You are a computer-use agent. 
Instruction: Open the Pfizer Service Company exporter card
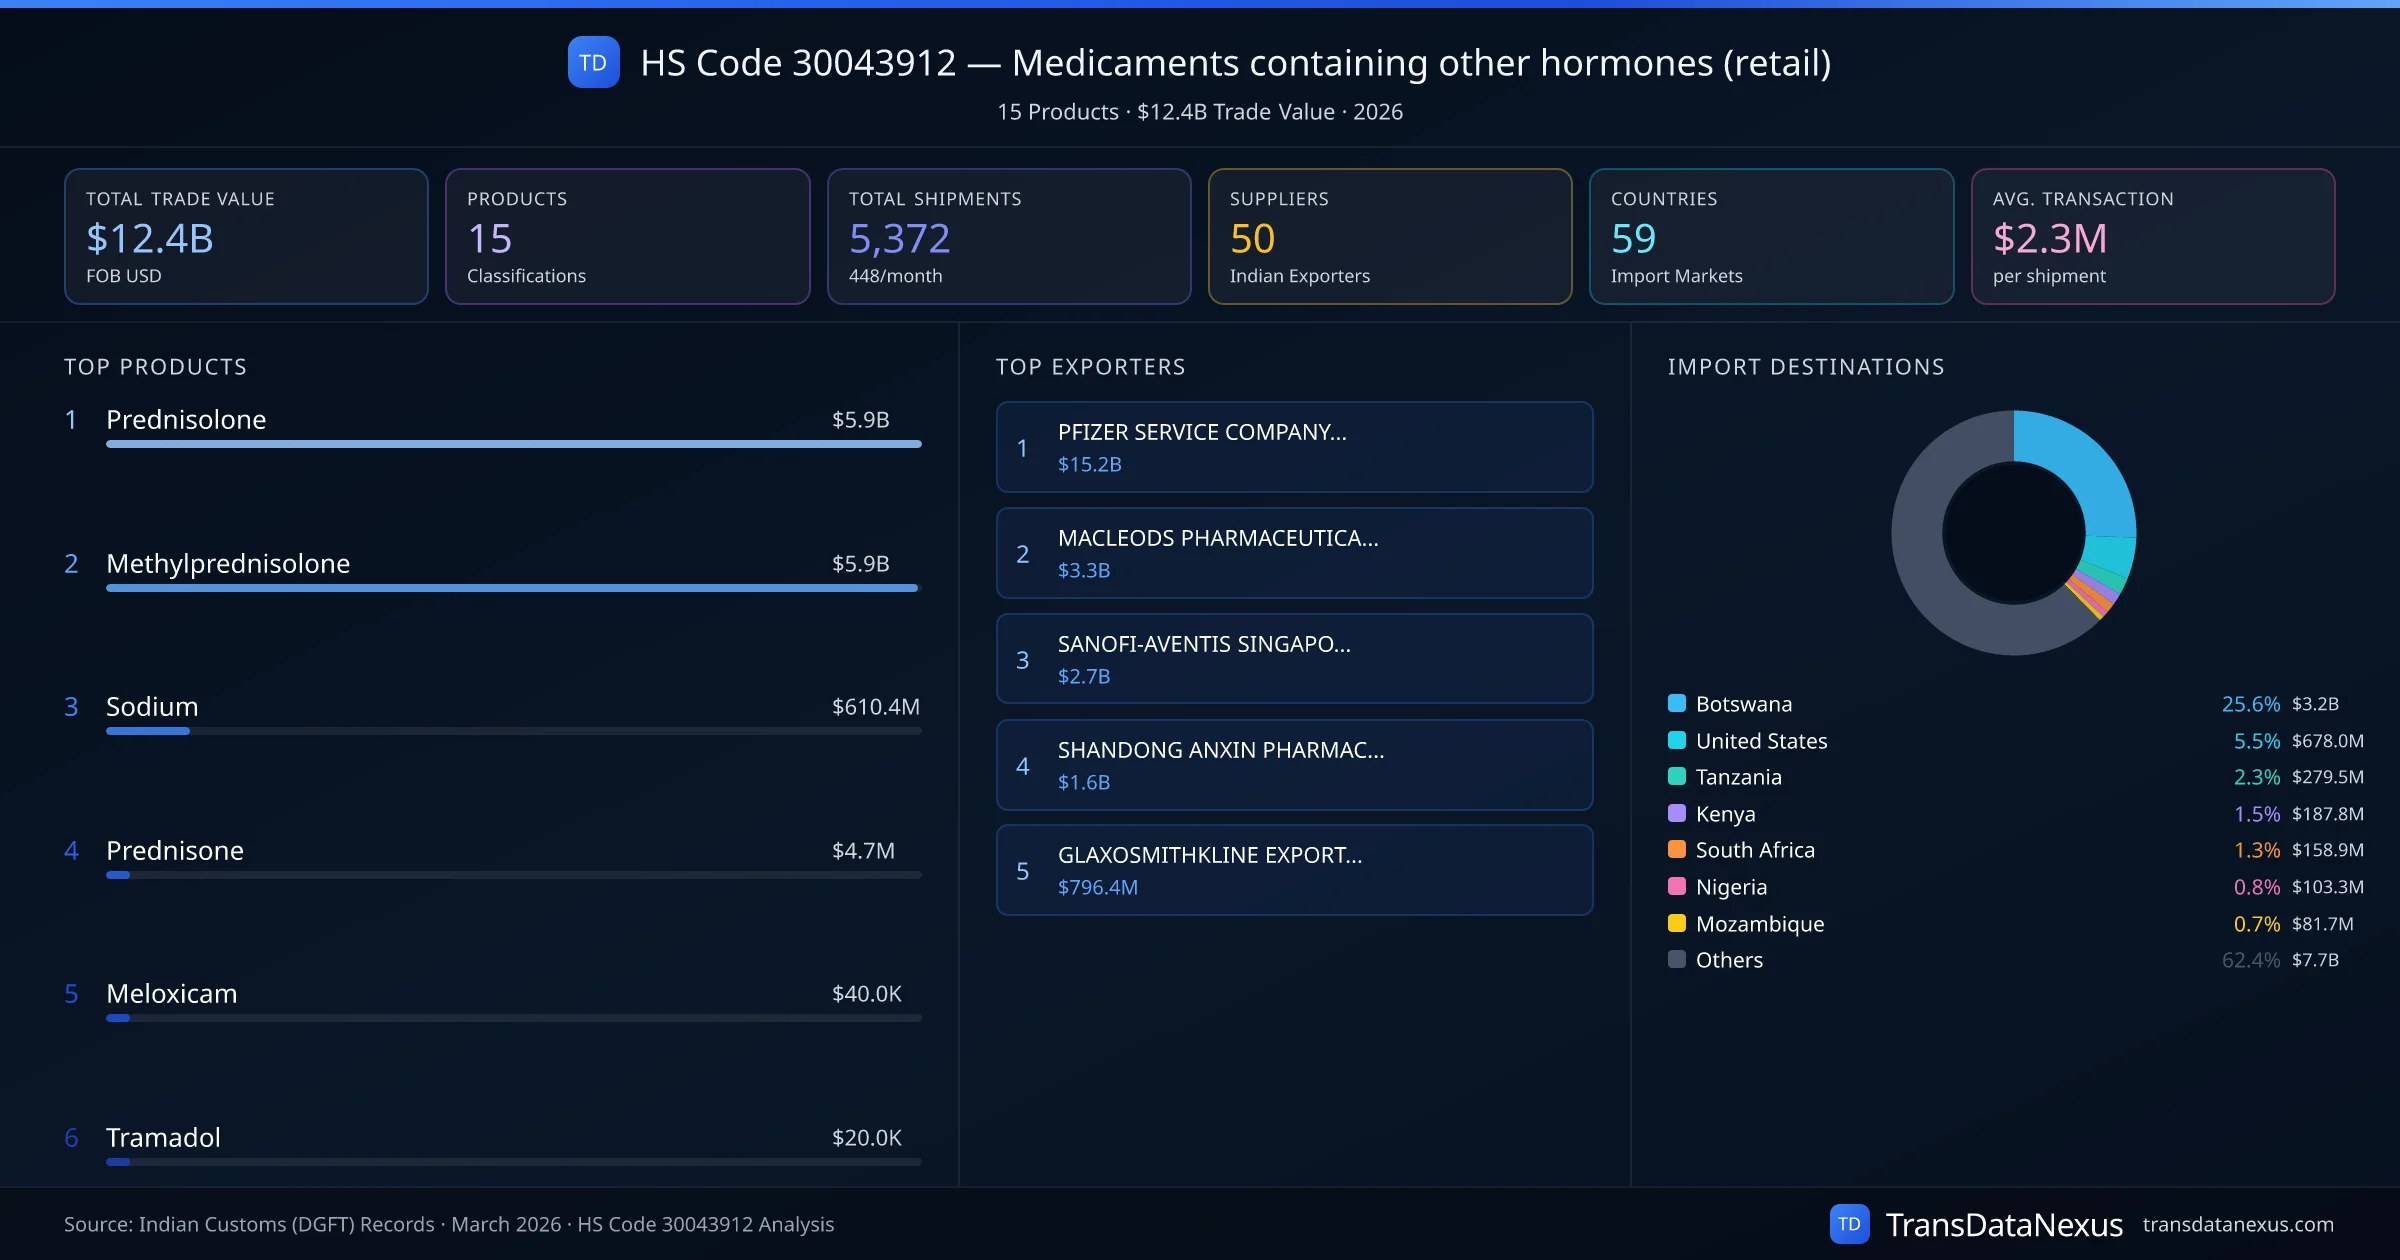click(x=1294, y=447)
